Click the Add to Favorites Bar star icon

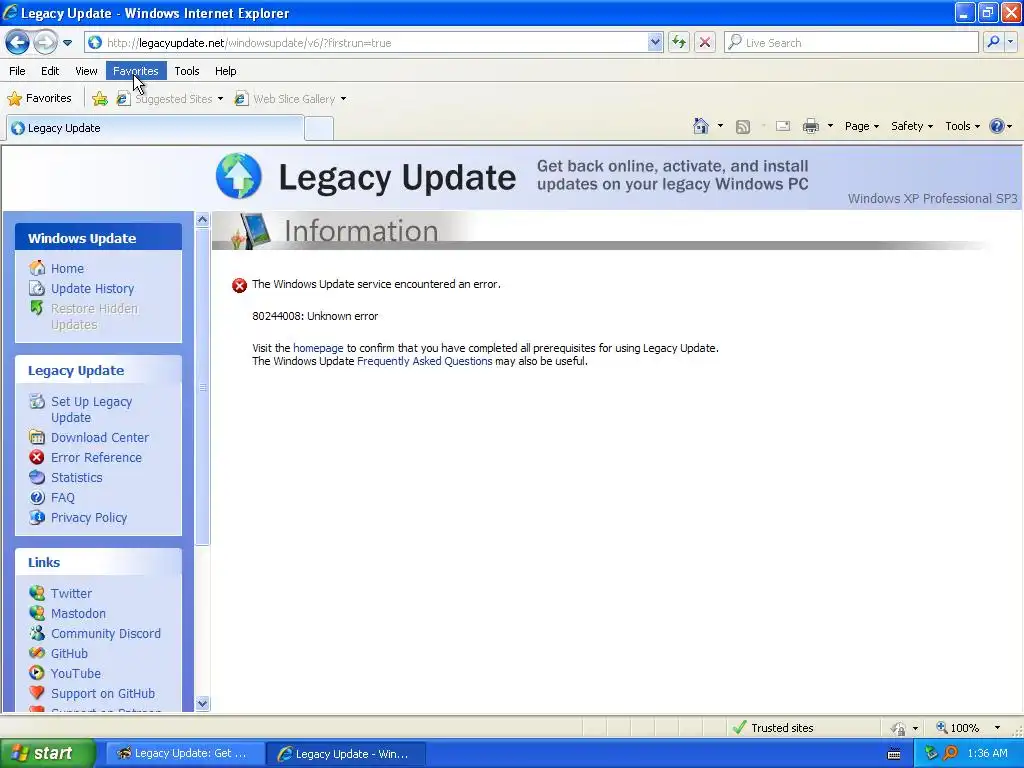tap(100, 99)
